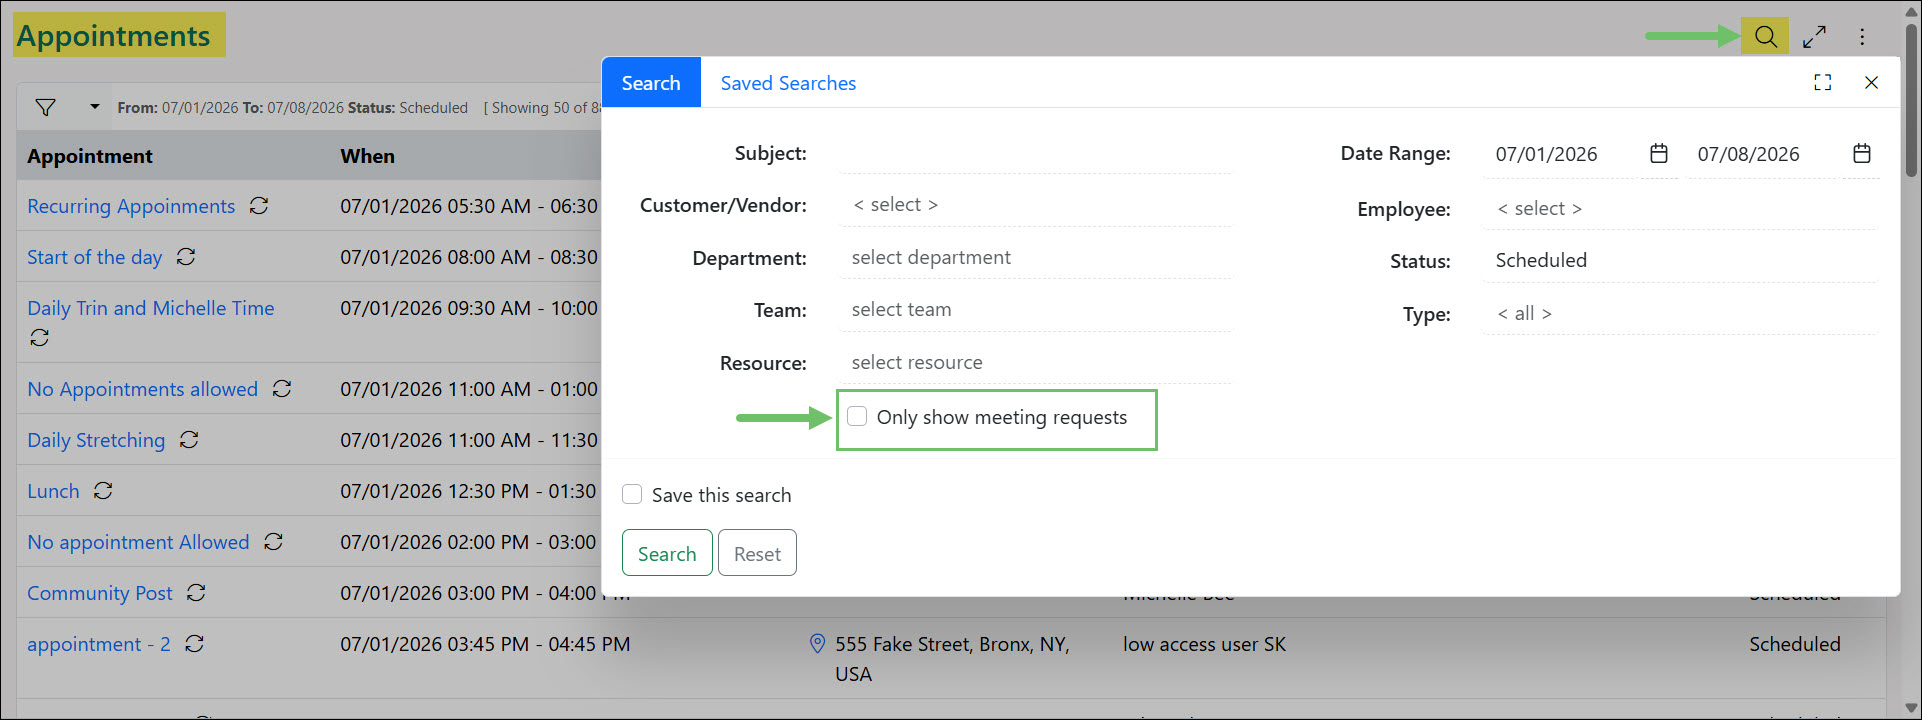Click the map pin icon for 555 Fake Street
The image size is (1922, 720).
[x=817, y=643]
